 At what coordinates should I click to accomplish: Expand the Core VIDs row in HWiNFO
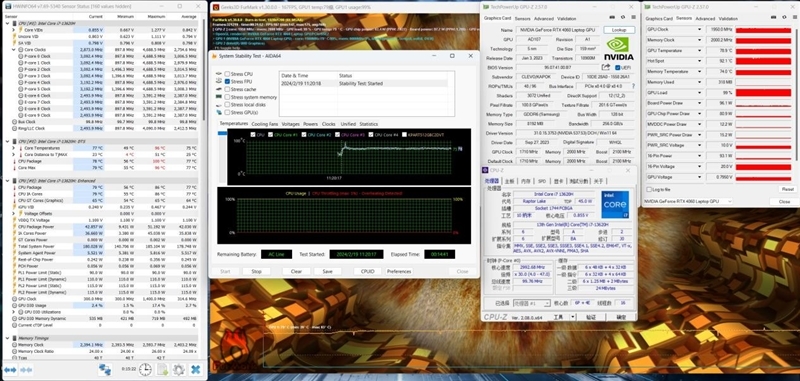click(x=14, y=30)
